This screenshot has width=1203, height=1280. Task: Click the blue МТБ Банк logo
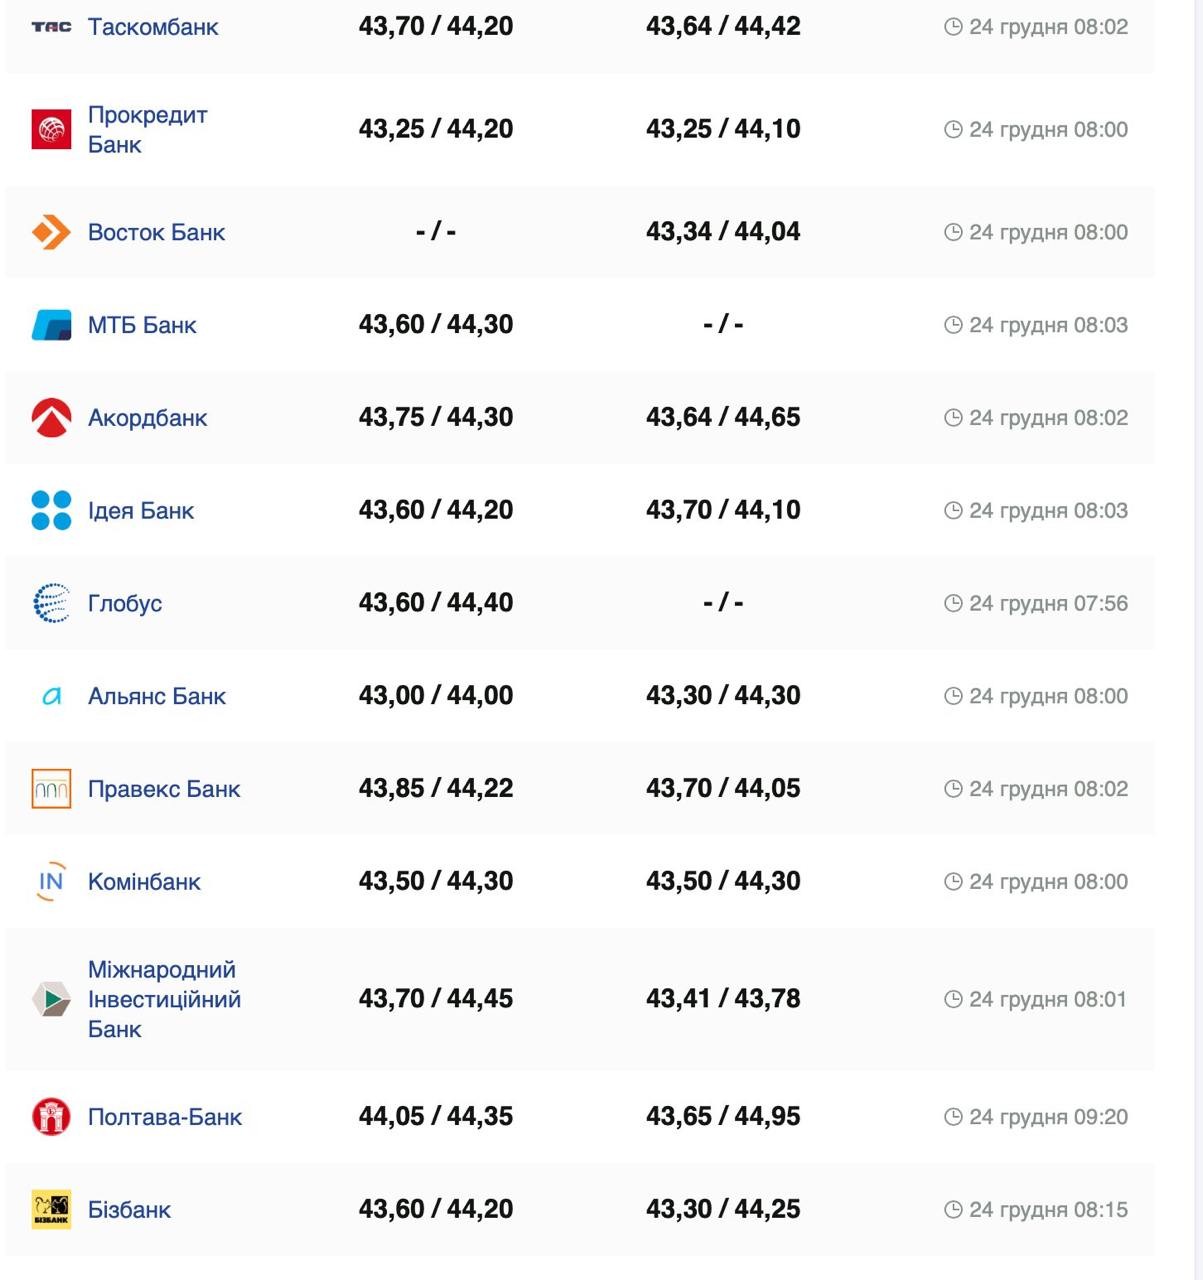coord(51,325)
